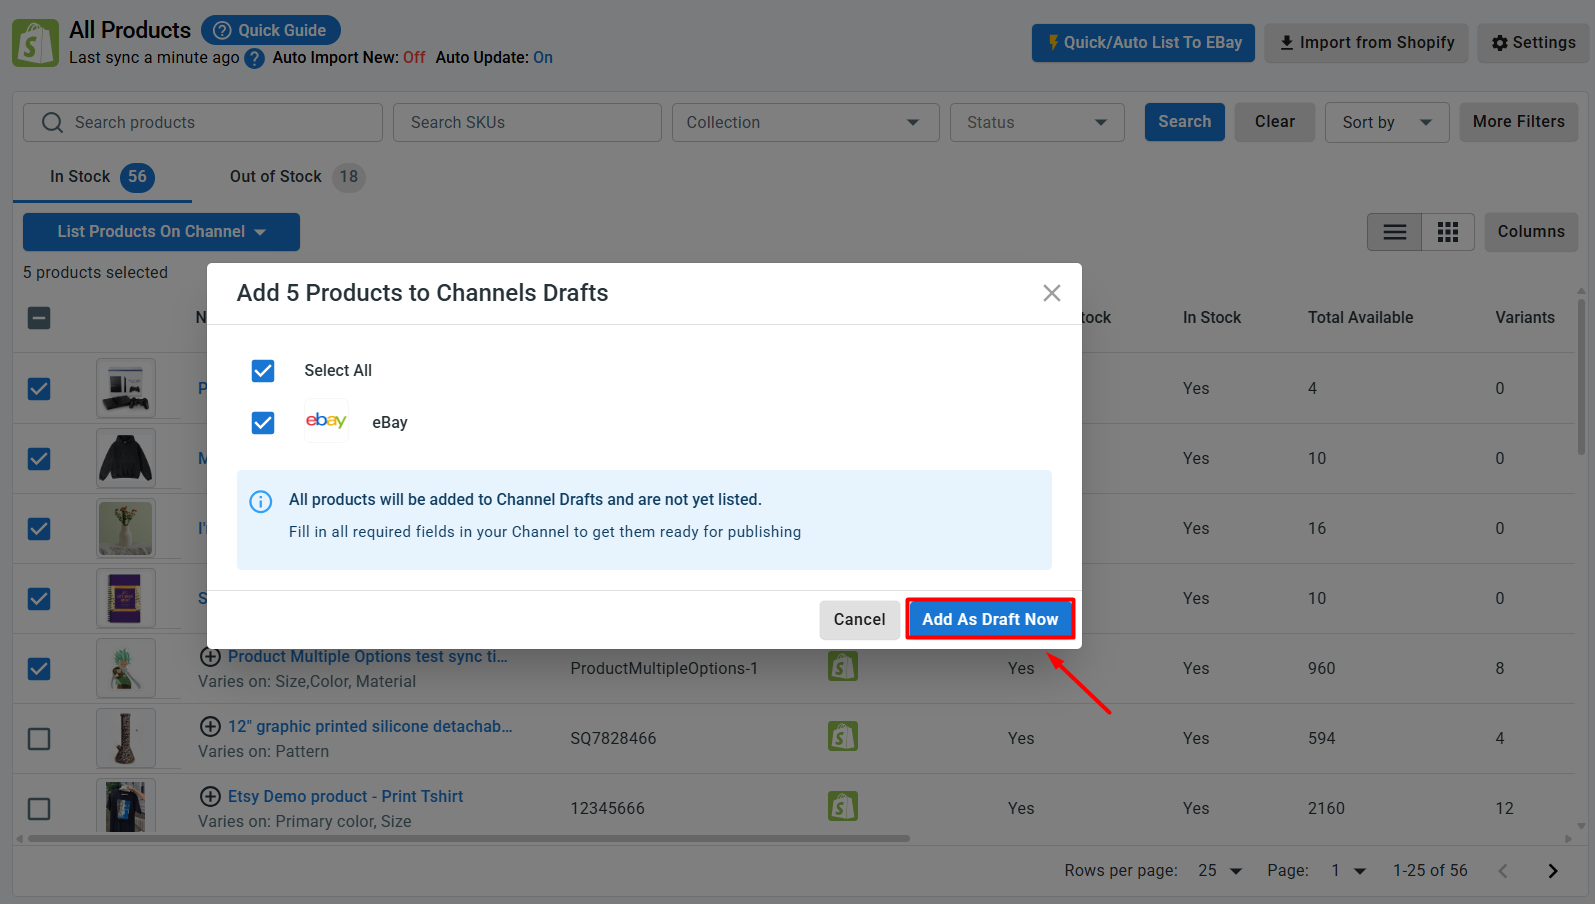Uncheck the flower vase product checkbox

tap(39, 528)
